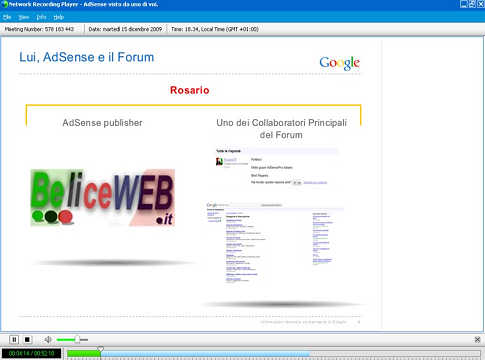Seek to buffered blue area of timeline
This screenshot has width=485, height=360.
(x=205, y=353)
